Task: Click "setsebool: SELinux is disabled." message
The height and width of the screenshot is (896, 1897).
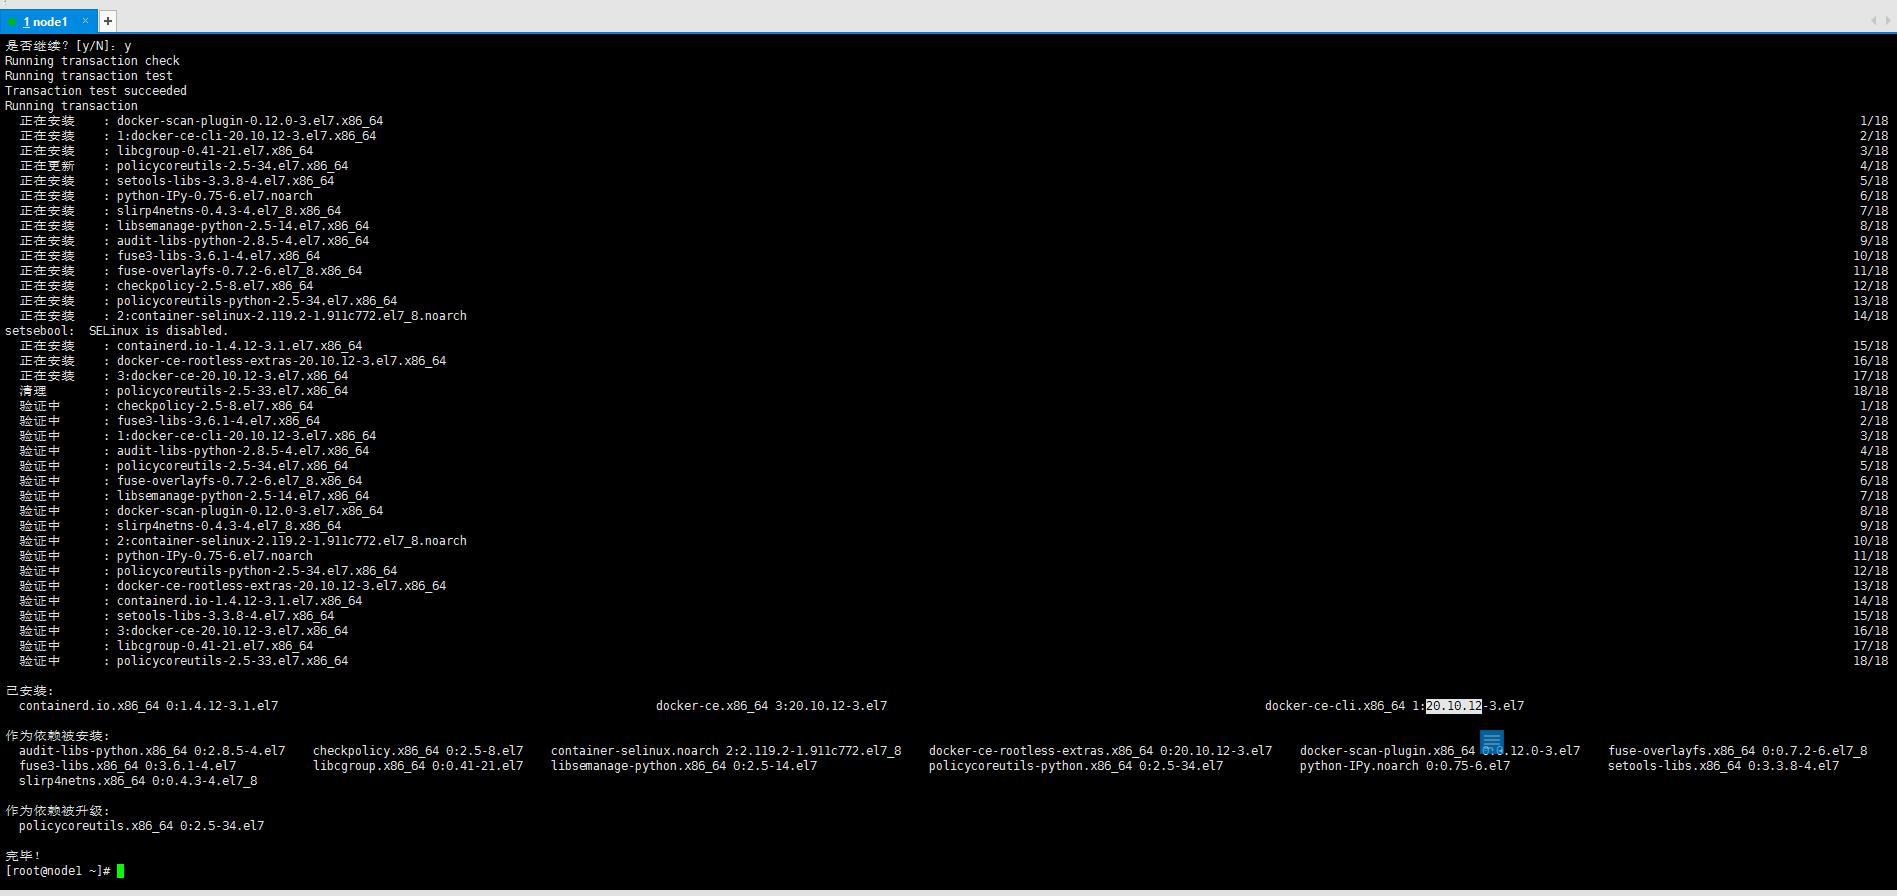Action: (x=117, y=331)
